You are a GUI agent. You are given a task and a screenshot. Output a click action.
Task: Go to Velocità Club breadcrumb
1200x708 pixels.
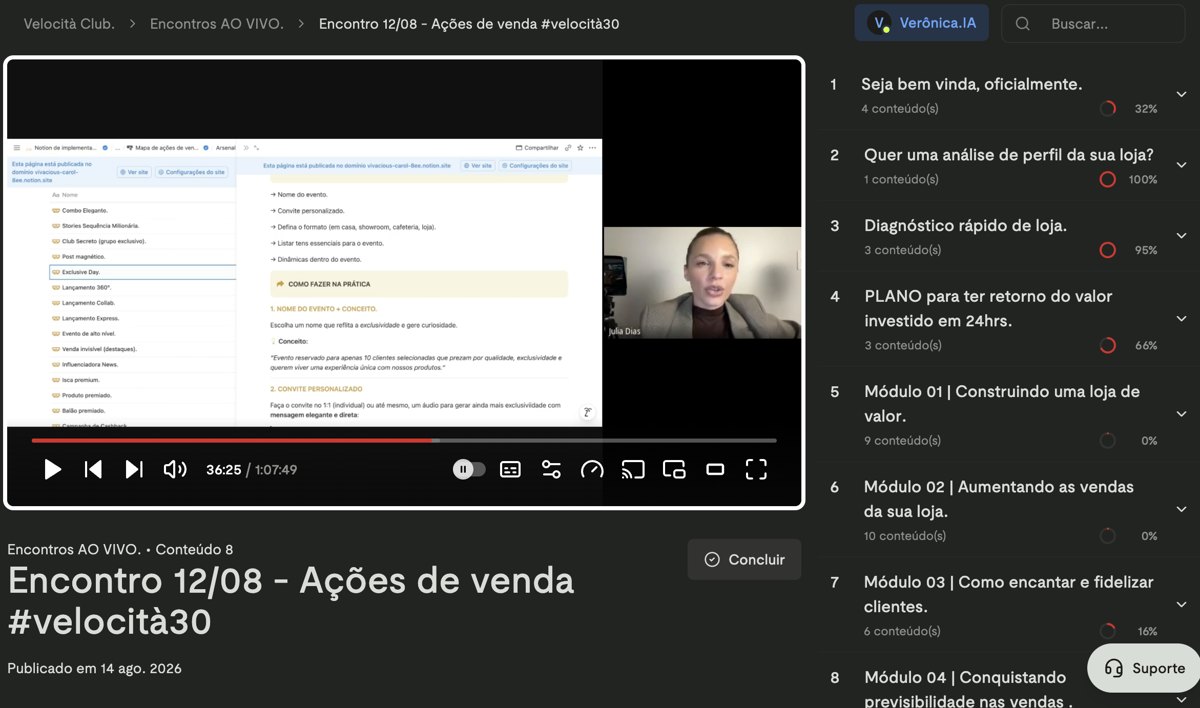coord(69,23)
